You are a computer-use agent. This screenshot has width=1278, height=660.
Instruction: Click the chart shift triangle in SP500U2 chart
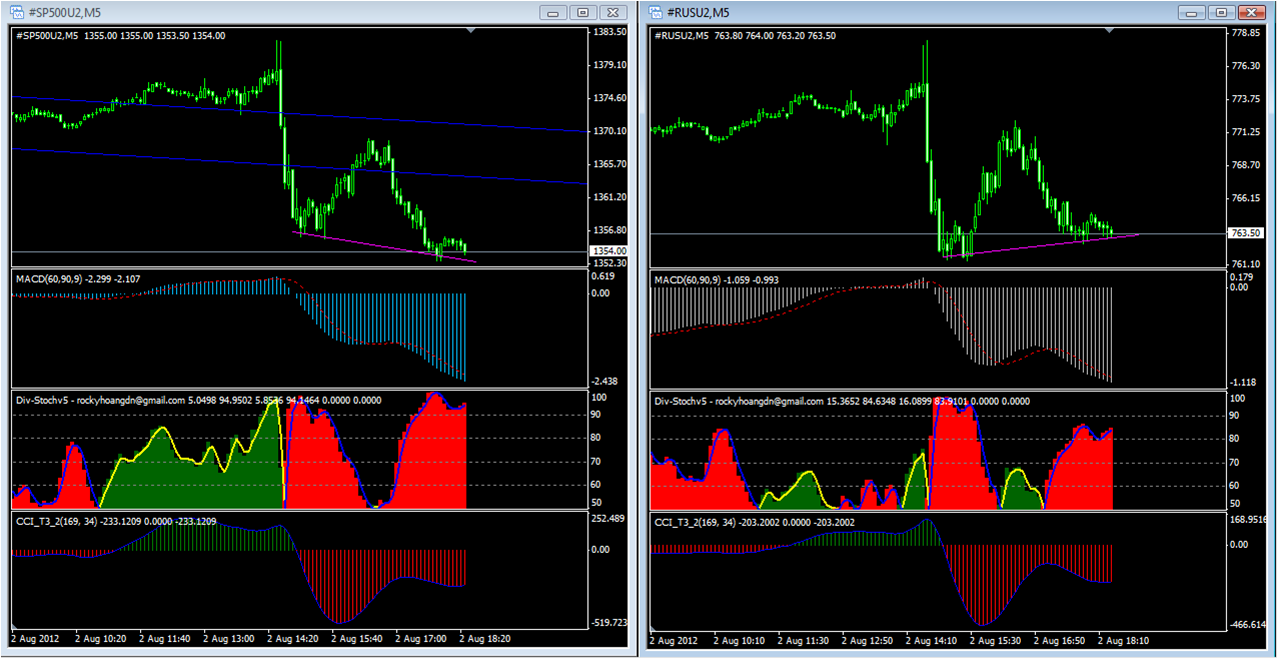click(x=471, y=32)
